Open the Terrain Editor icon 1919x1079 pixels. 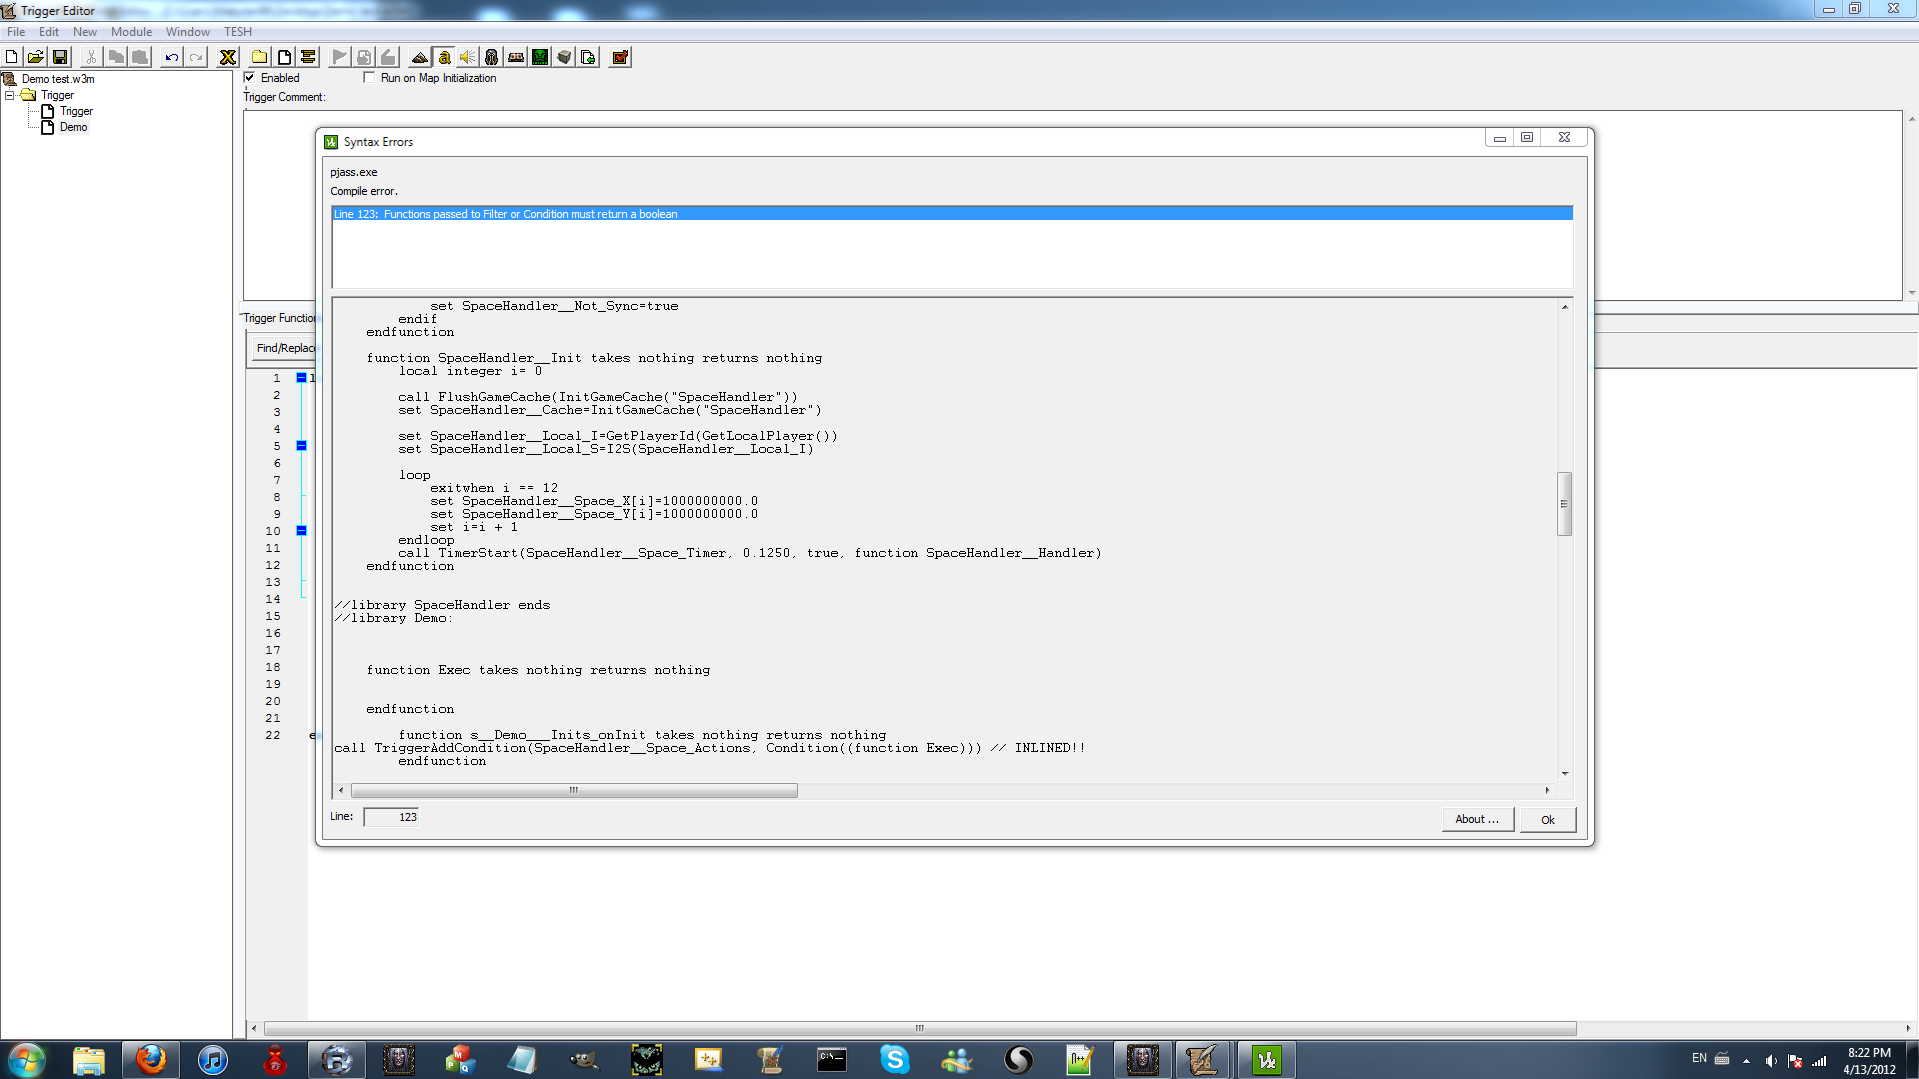pos(420,57)
